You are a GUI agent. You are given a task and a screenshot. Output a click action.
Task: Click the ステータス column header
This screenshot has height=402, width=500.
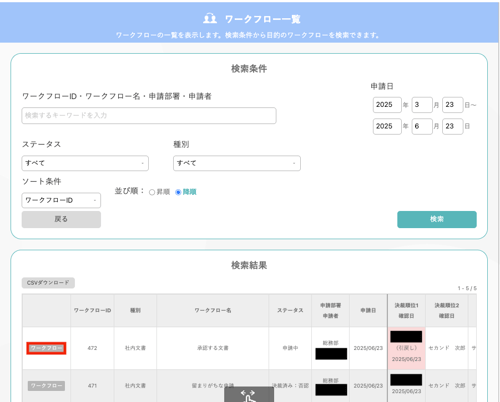[290, 310]
